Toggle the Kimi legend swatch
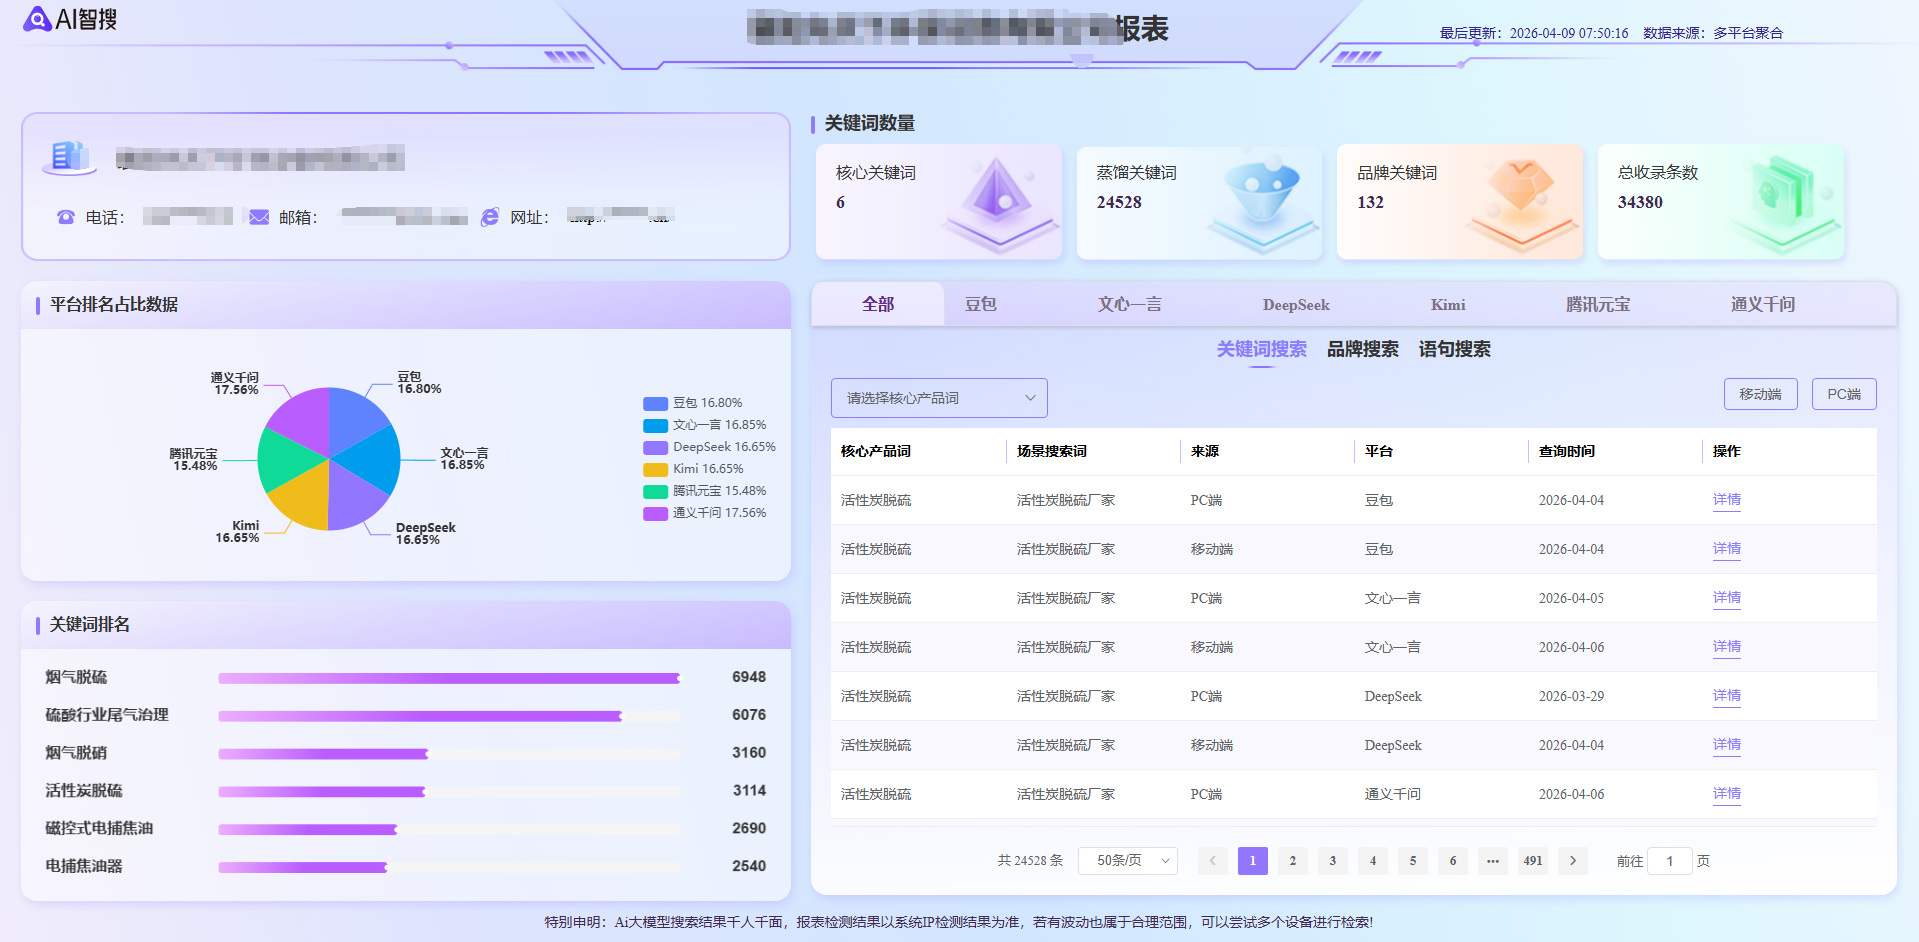 (x=655, y=470)
